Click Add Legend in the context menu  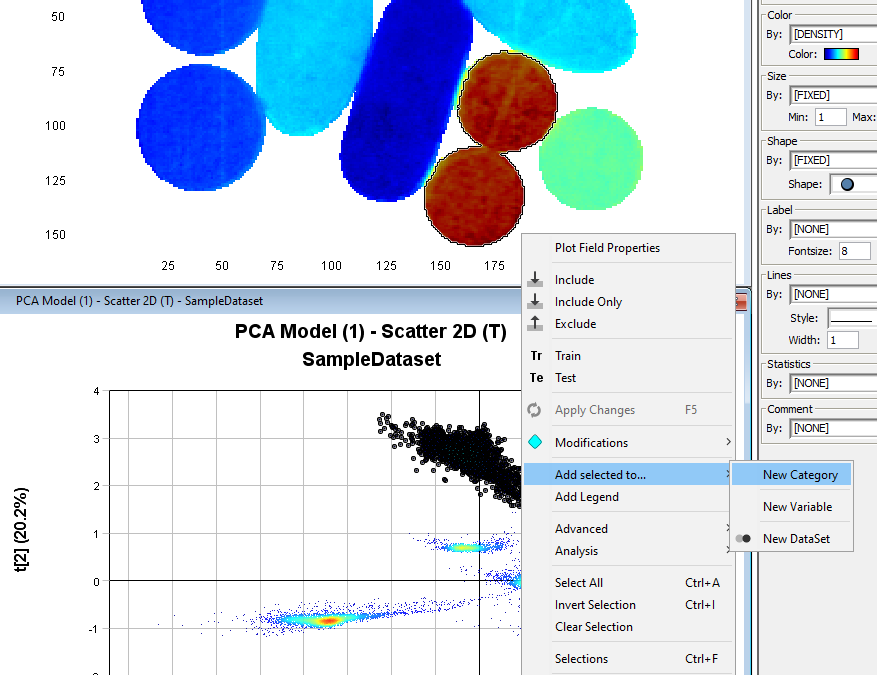point(586,497)
